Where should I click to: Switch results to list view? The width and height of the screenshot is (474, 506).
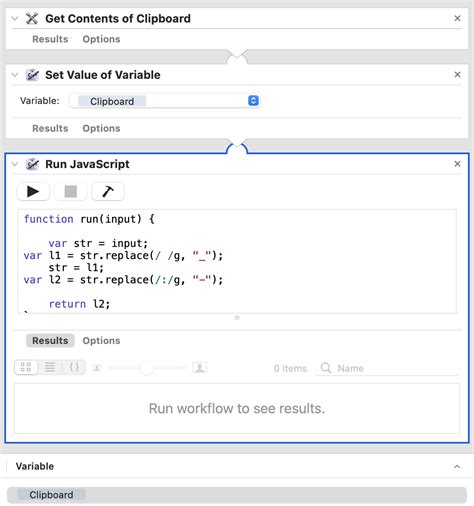point(50,367)
